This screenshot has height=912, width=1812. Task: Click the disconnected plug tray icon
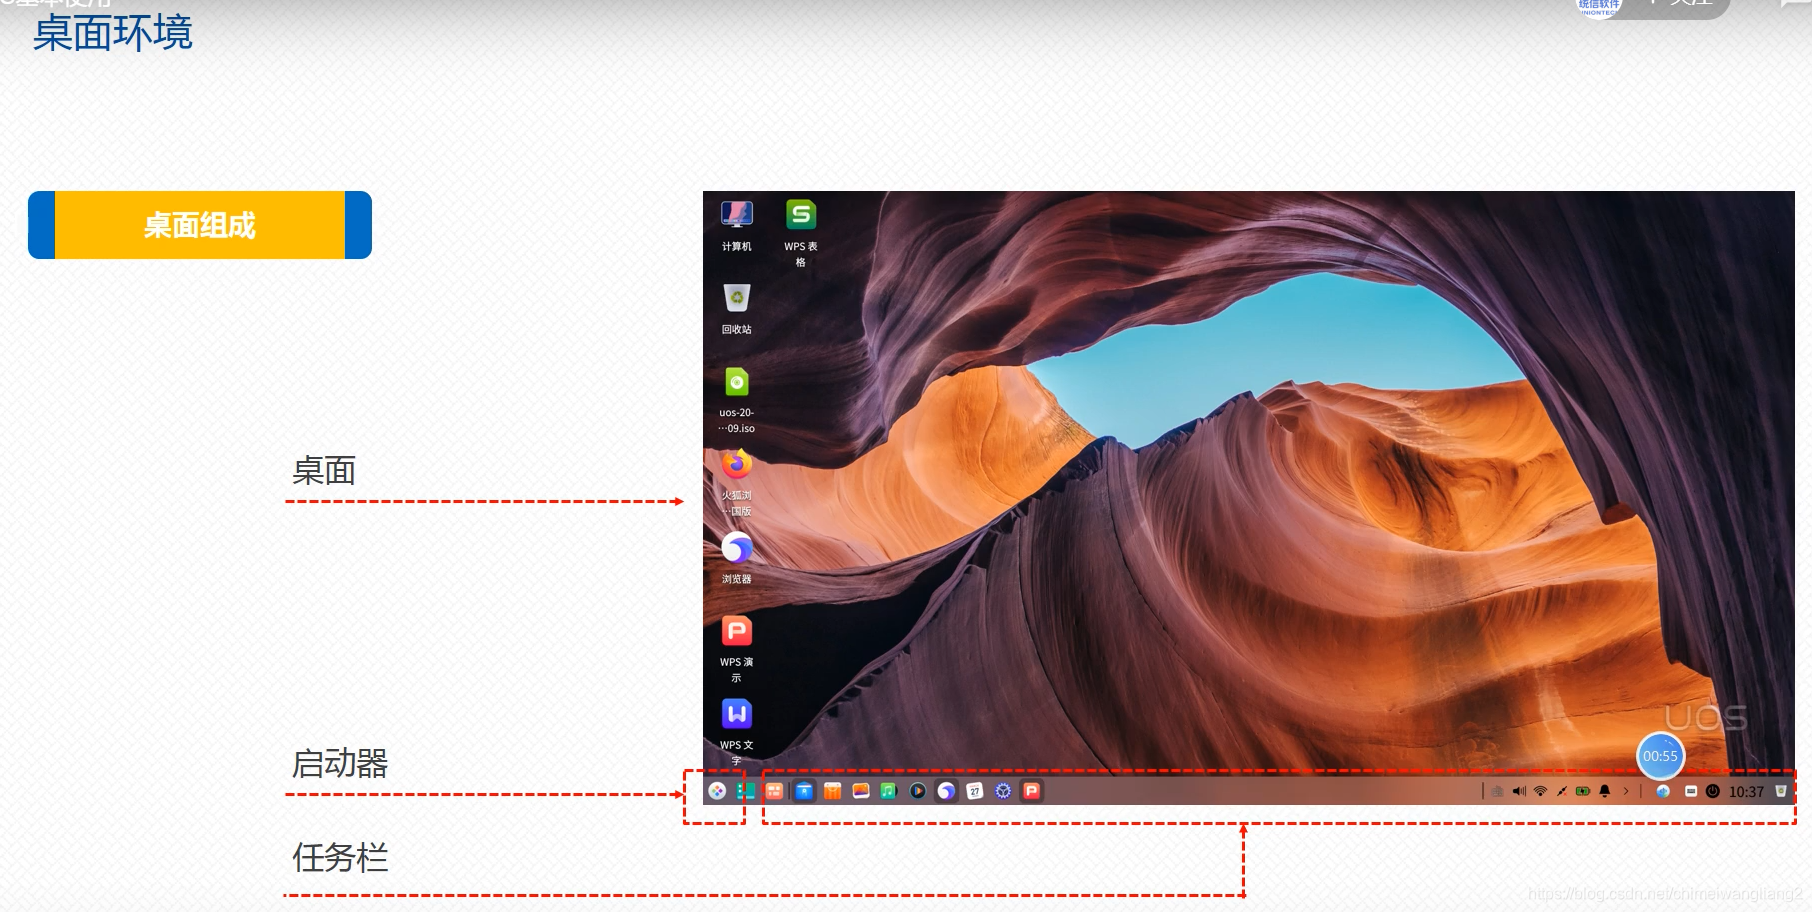(x=1562, y=791)
